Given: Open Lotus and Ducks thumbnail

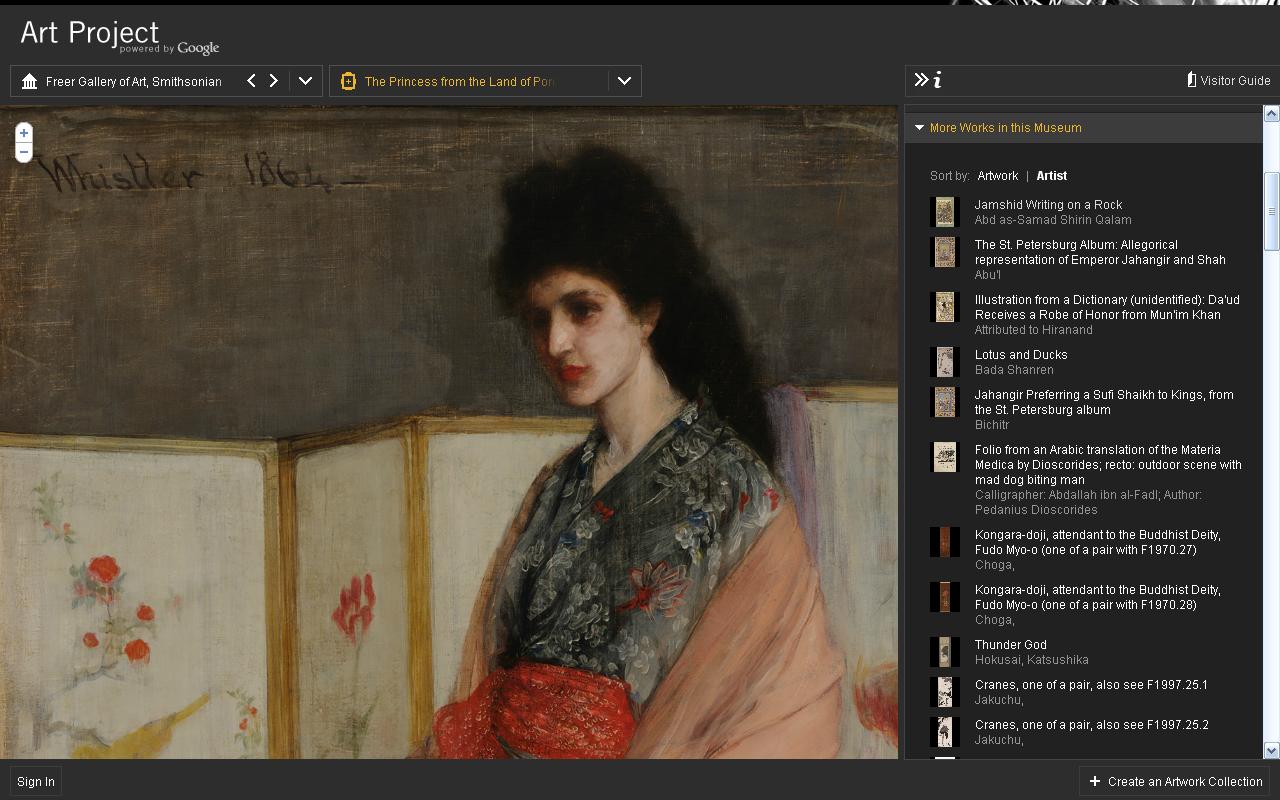Looking at the screenshot, I should 944,362.
